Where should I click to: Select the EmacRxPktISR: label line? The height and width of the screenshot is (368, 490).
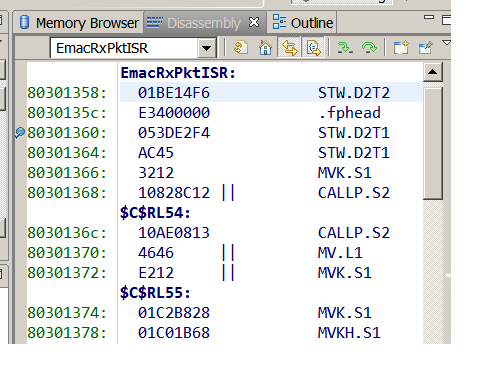tap(178, 73)
